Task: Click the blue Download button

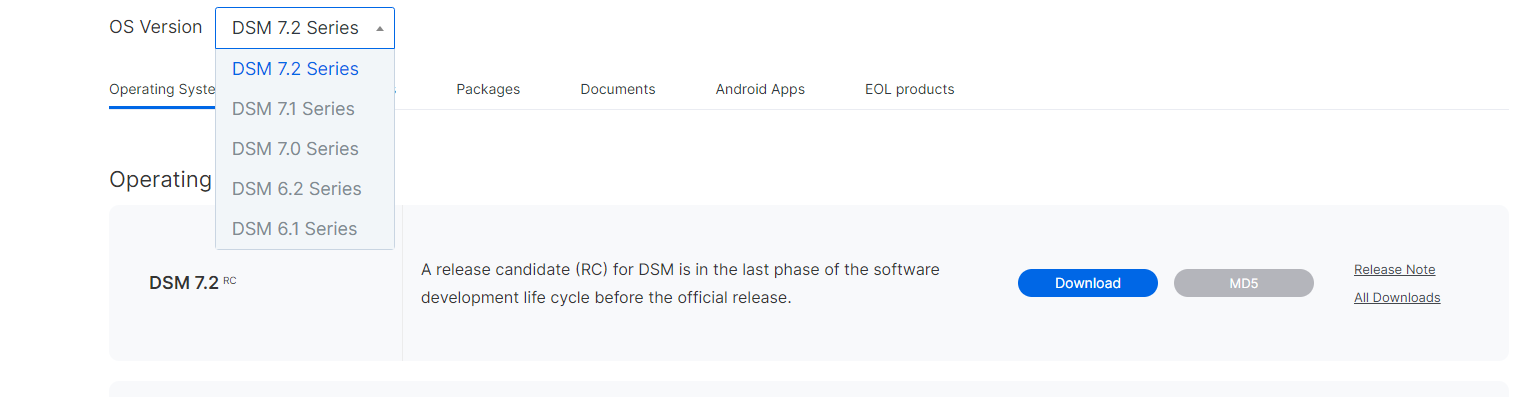Action: (x=1088, y=283)
